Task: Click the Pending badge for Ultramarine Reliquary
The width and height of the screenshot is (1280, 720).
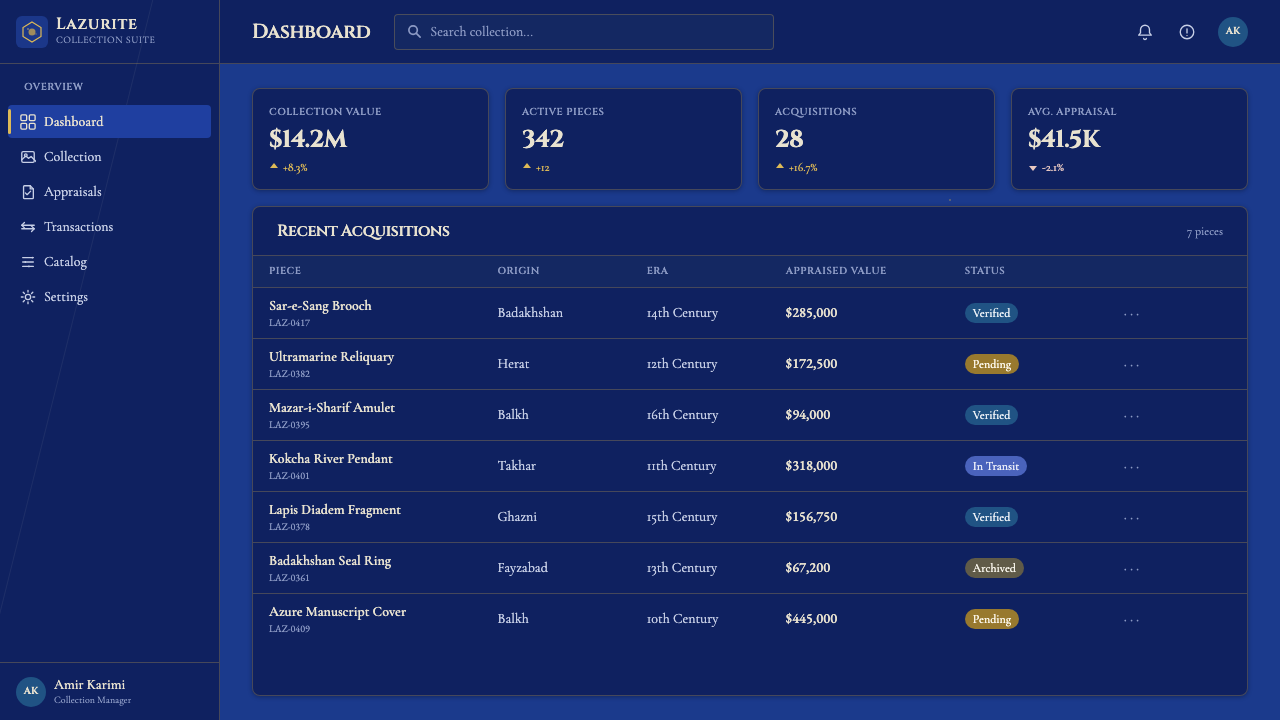Action: point(992,364)
